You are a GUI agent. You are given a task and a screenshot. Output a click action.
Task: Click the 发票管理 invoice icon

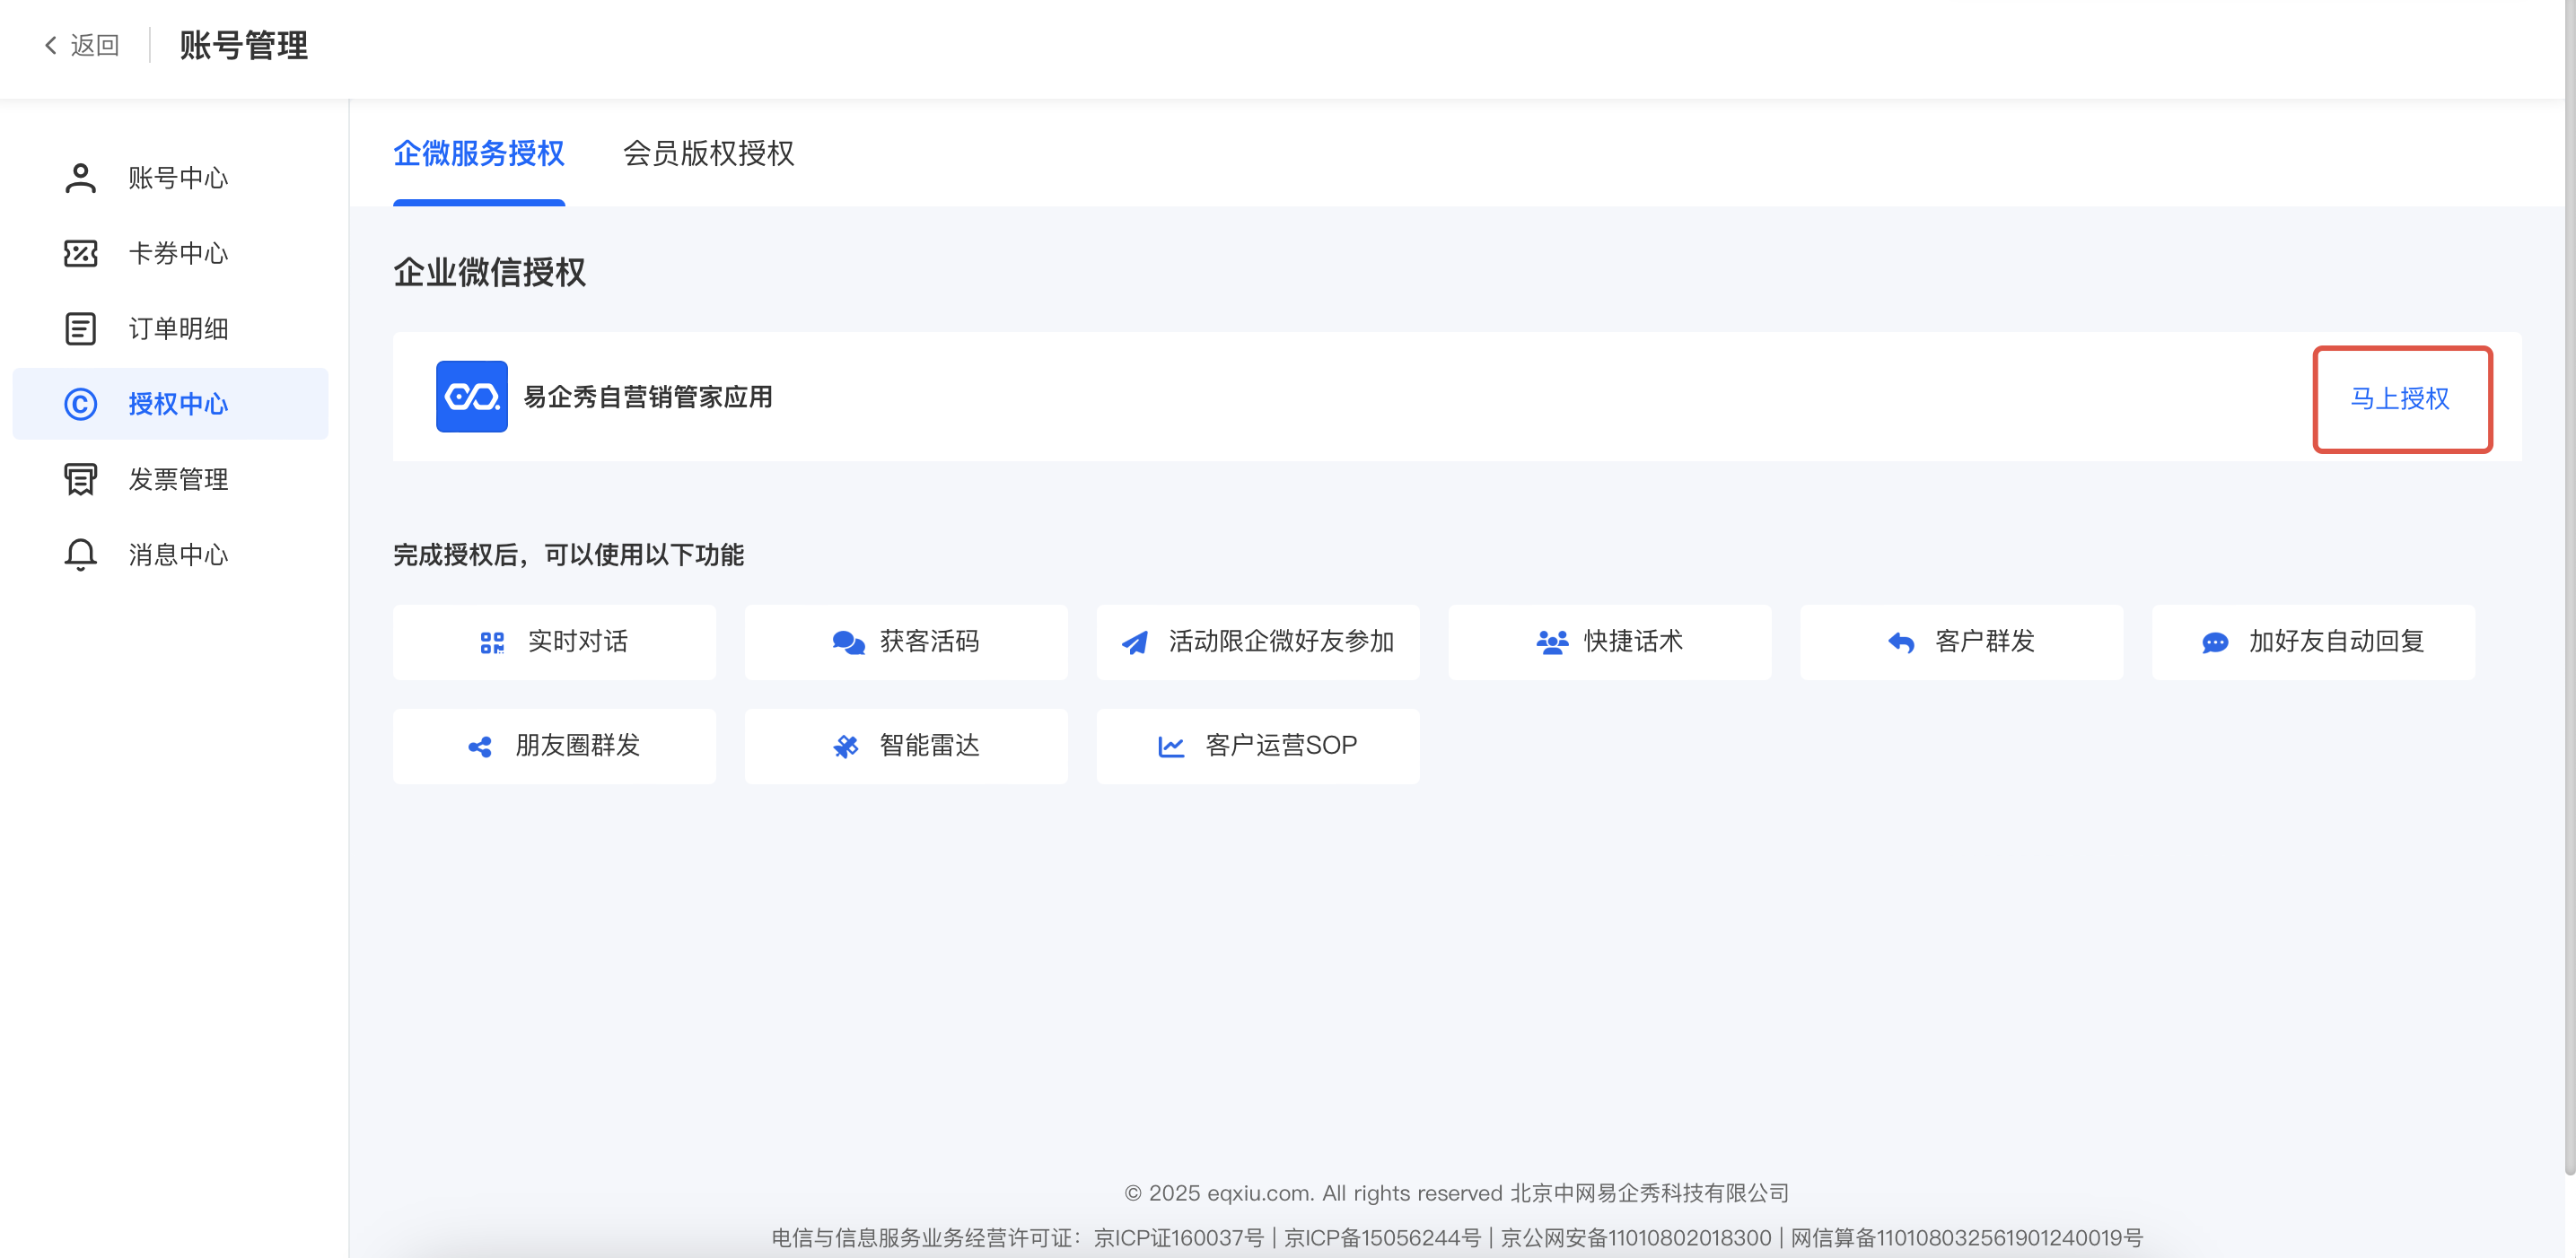[x=80, y=479]
